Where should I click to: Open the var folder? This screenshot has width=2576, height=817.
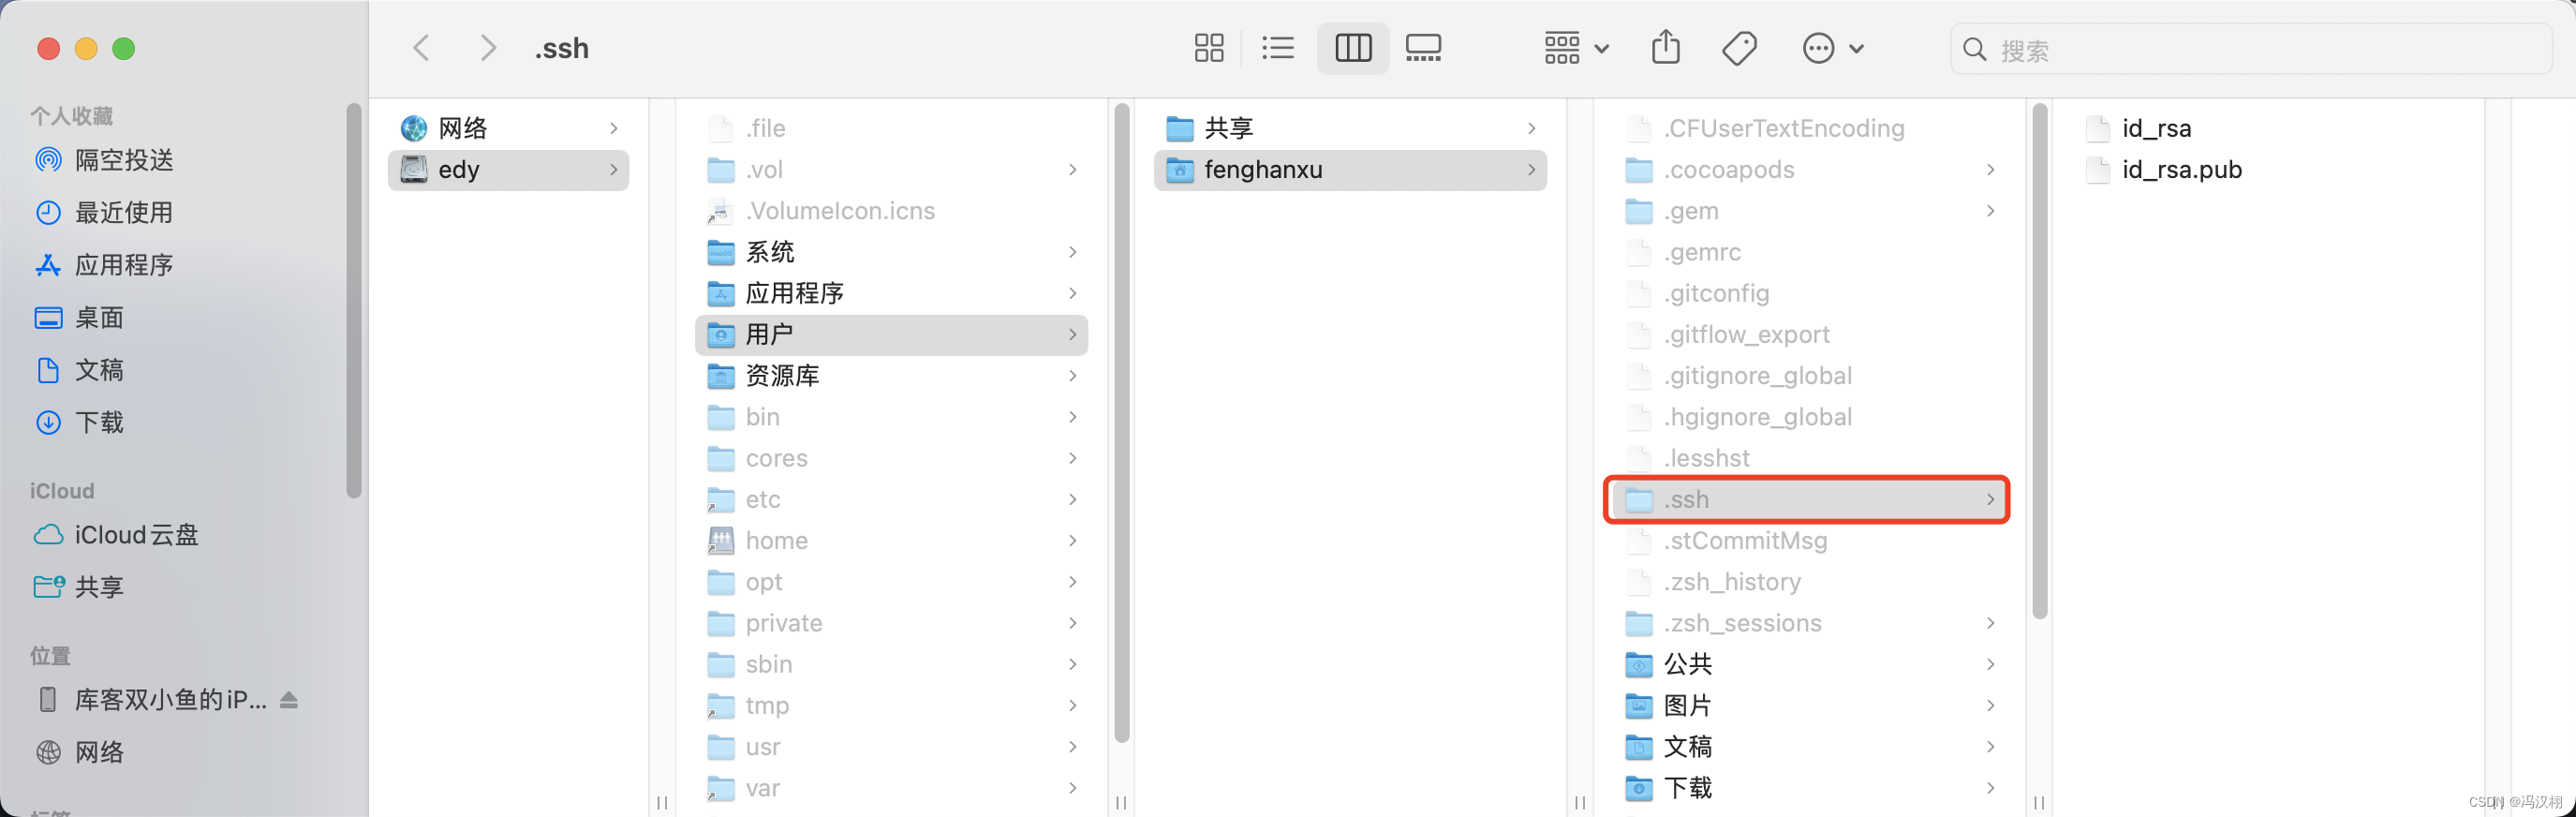[x=891, y=788]
